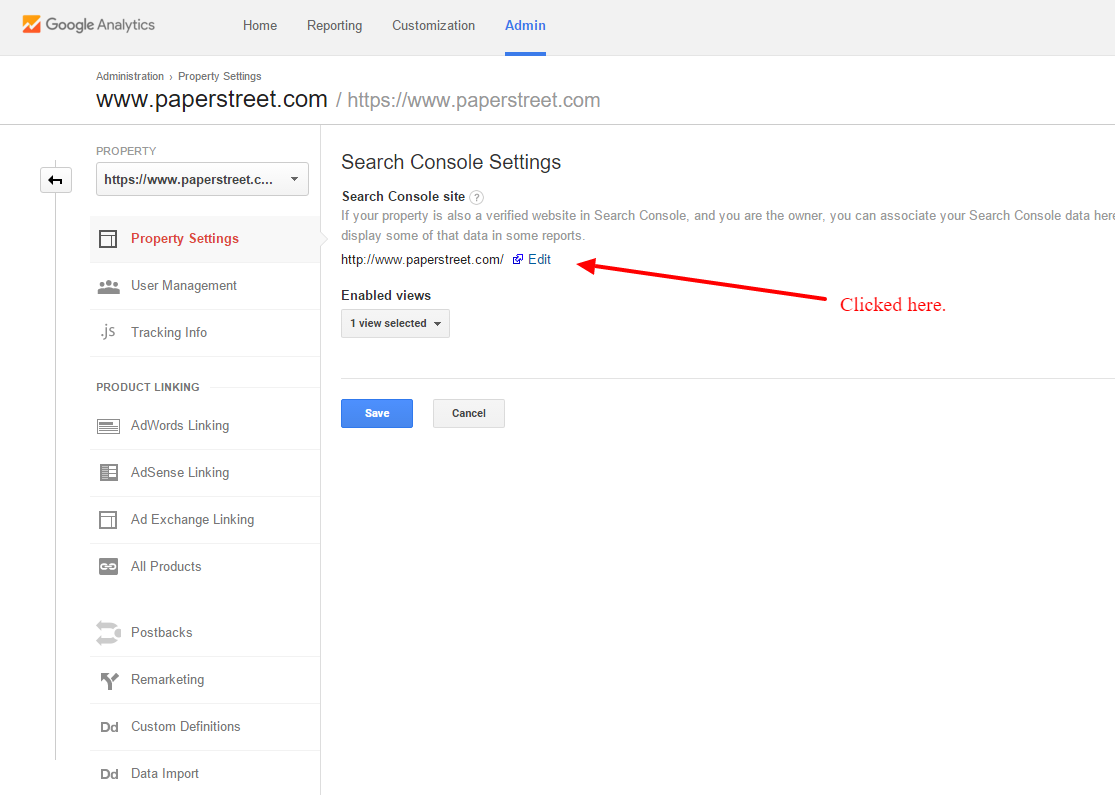The height and width of the screenshot is (795, 1115).
Task: Click the AdSense Linking icon
Action: (x=108, y=472)
